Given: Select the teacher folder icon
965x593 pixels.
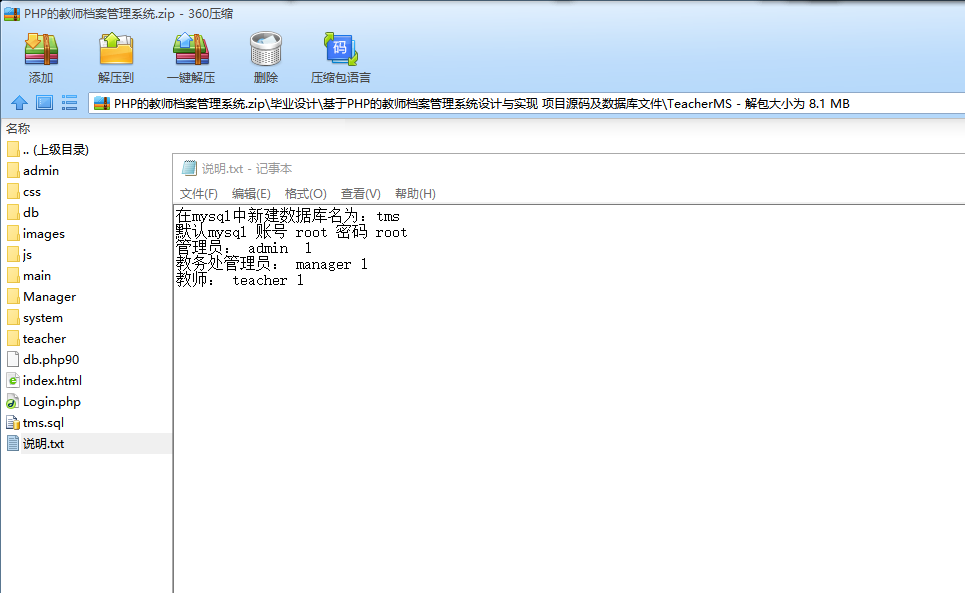Looking at the screenshot, I should [13, 338].
